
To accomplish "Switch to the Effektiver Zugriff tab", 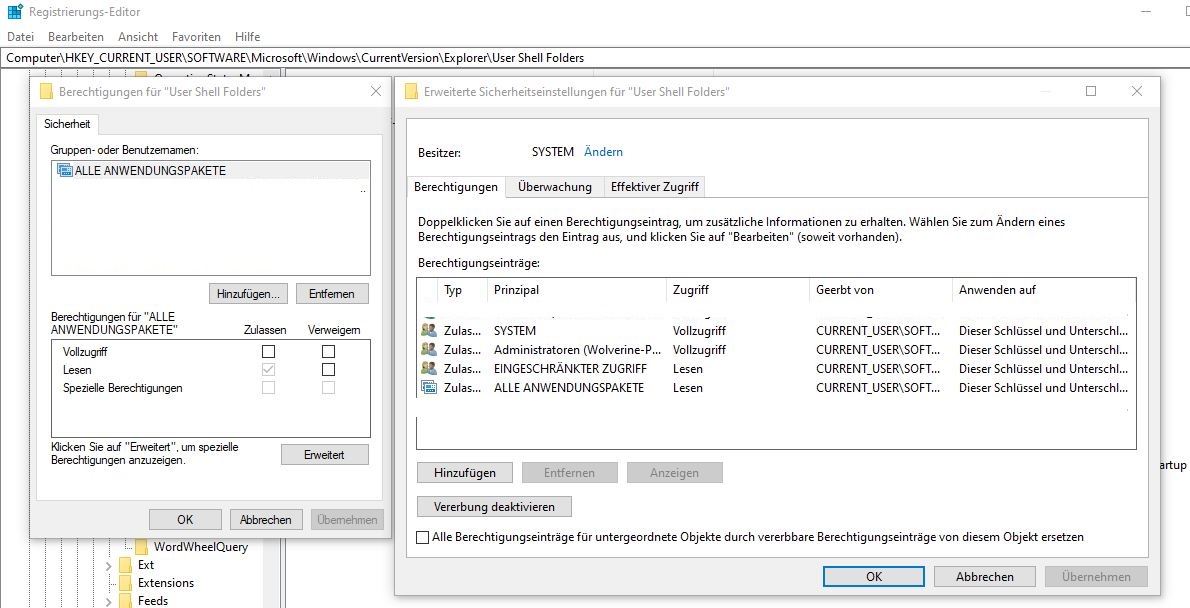I will (654, 186).
